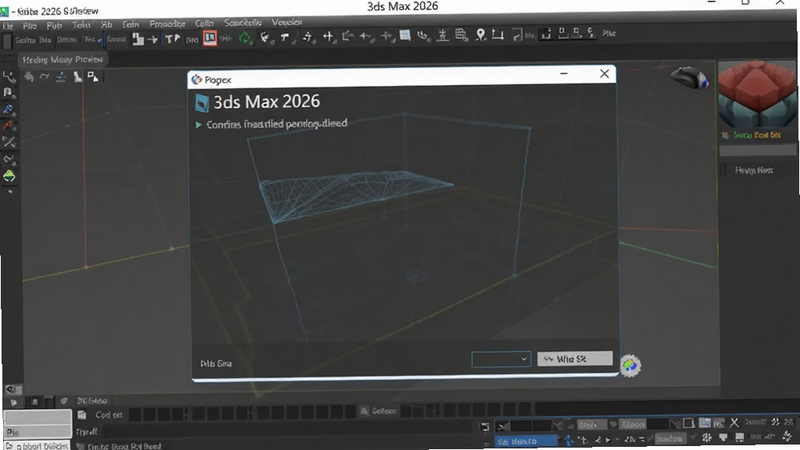Click the gray input field under 'Srrou Eoal S6t'
The height and width of the screenshot is (450, 800).
coord(758,151)
